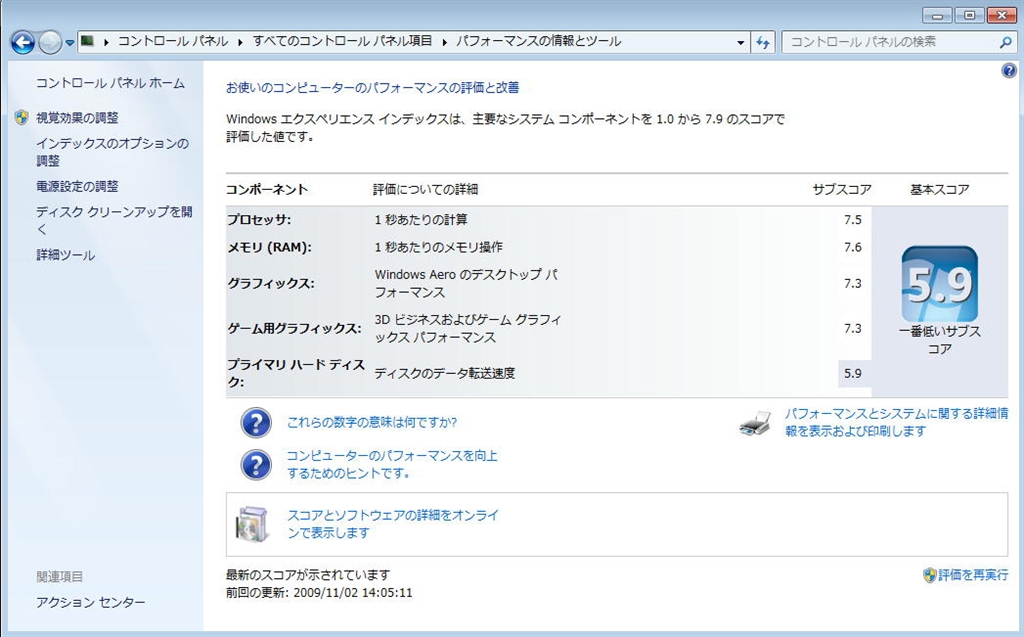This screenshot has width=1024, height=637.
Task: Click the shield icon beside 視覚効果の調整
Action: pyautogui.click(x=22, y=118)
